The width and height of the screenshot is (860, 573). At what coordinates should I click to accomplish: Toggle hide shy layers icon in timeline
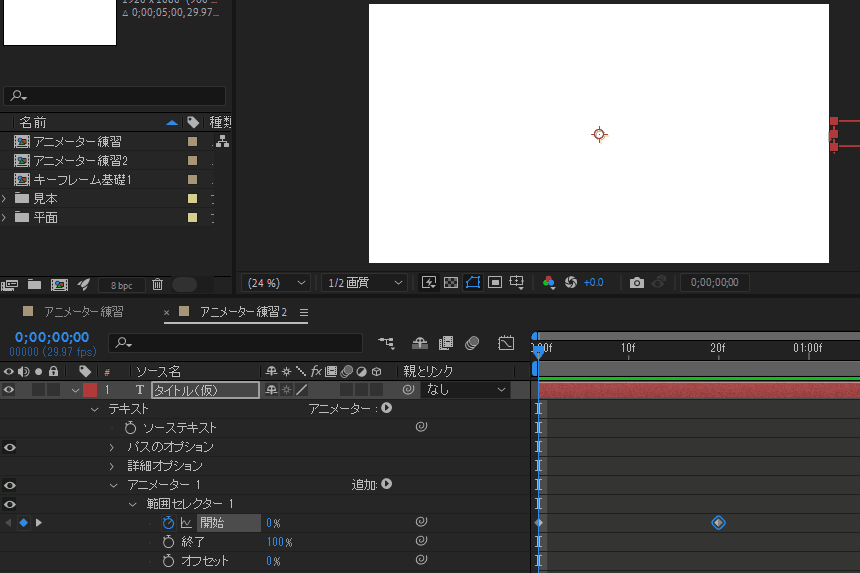pyautogui.click(x=420, y=343)
